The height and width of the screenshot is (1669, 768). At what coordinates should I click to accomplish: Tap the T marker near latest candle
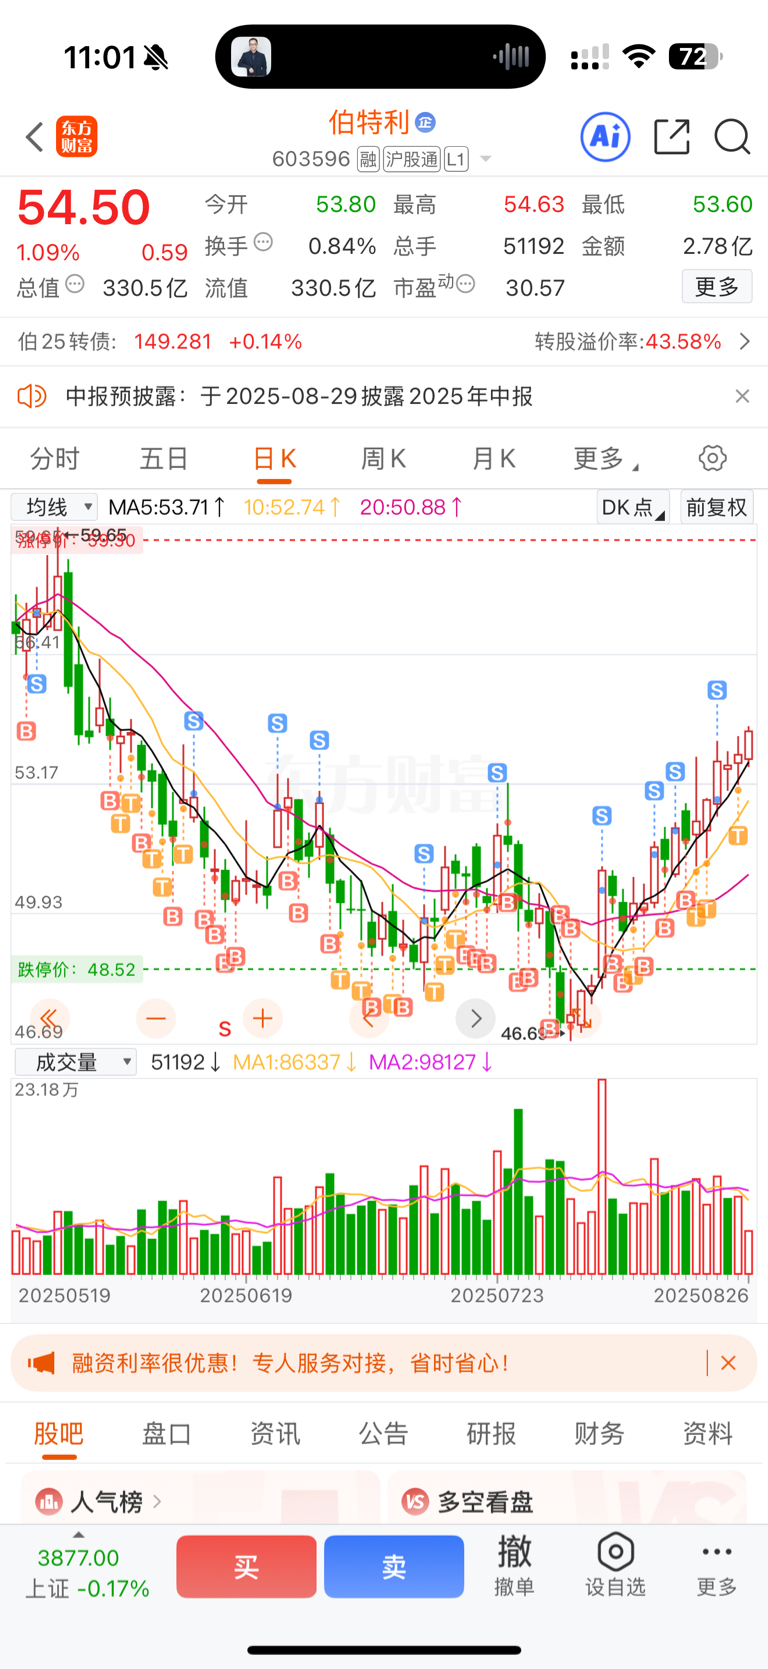[738, 835]
